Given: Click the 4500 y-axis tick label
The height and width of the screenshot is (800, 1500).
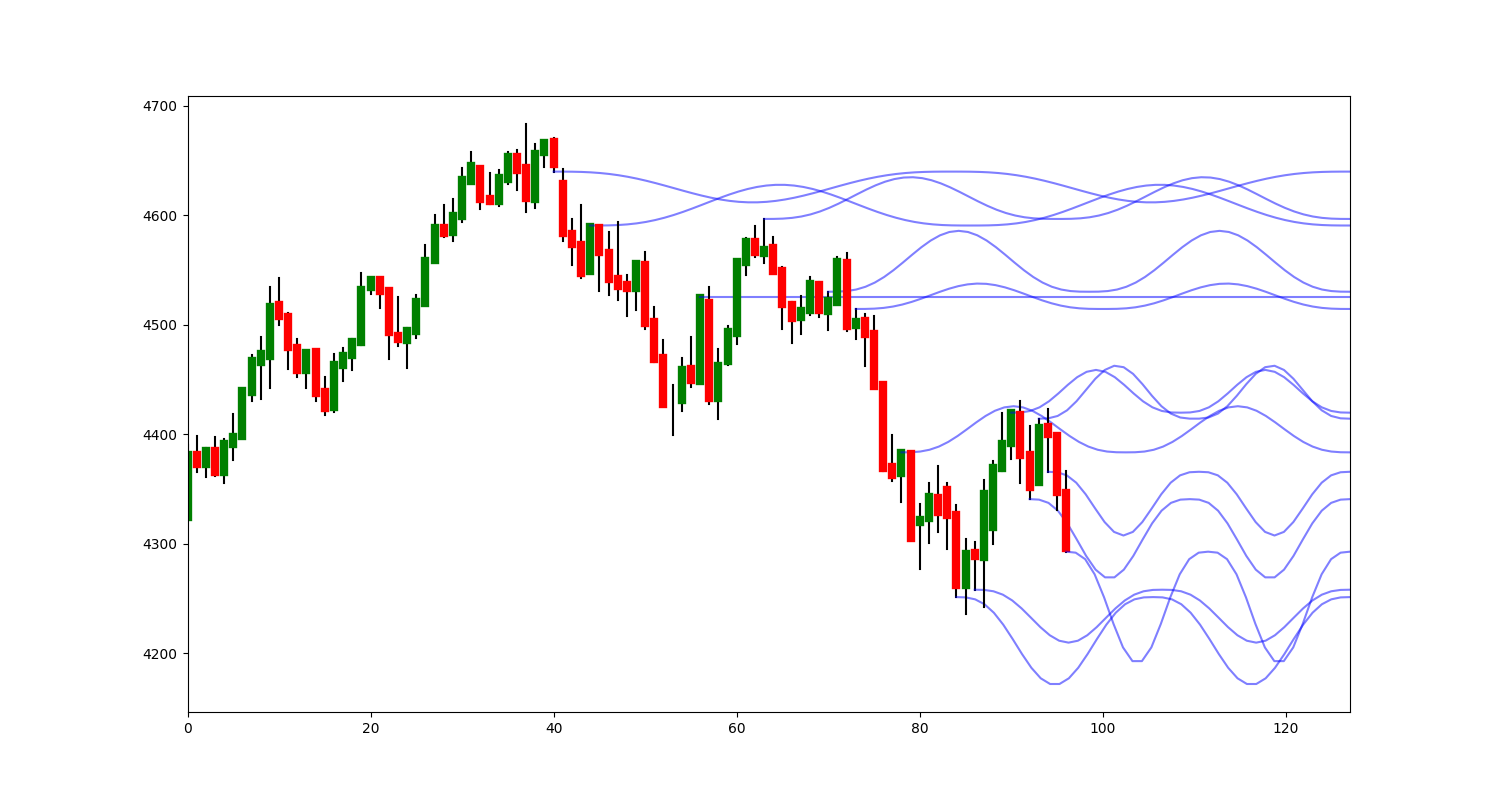Looking at the screenshot, I should (x=161, y=325).
